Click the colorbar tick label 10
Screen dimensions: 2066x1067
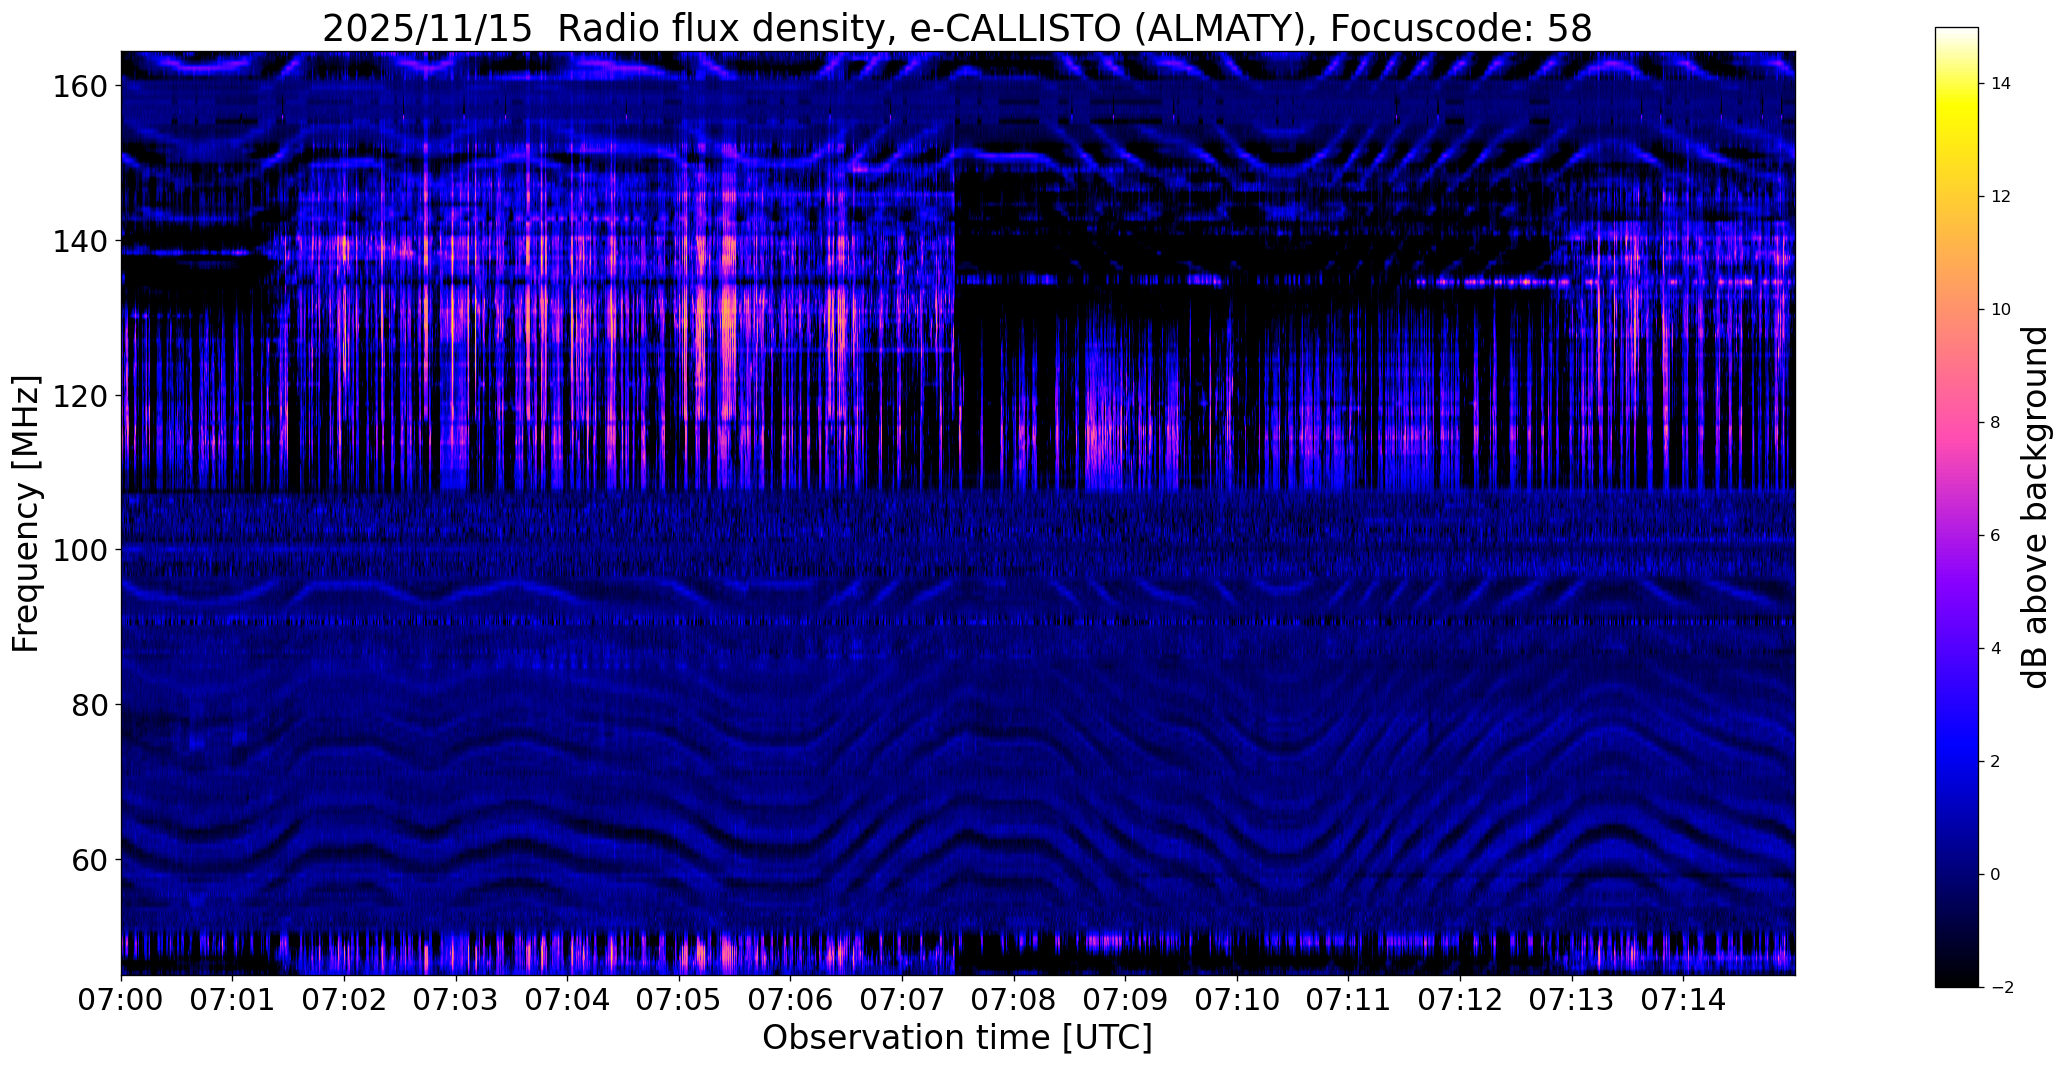click(x=2001, y=310)
